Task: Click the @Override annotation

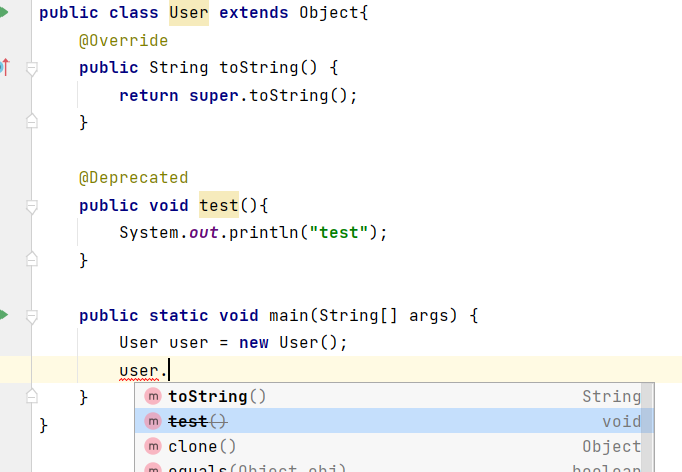Action: 123,41
